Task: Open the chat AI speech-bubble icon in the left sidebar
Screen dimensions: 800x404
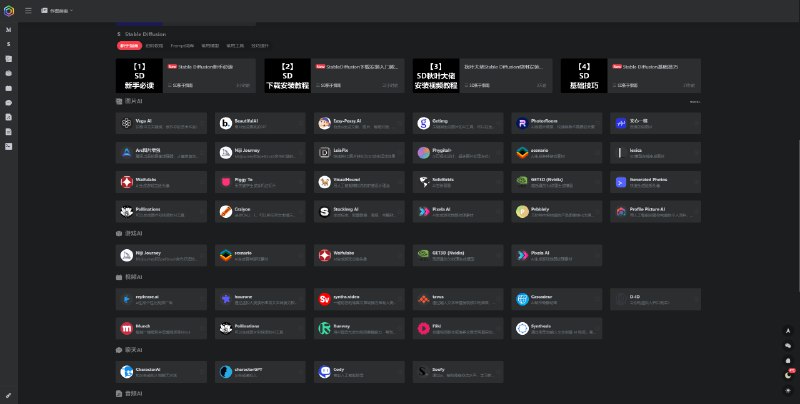Action: pyautogui.click(x=9, y=103)
